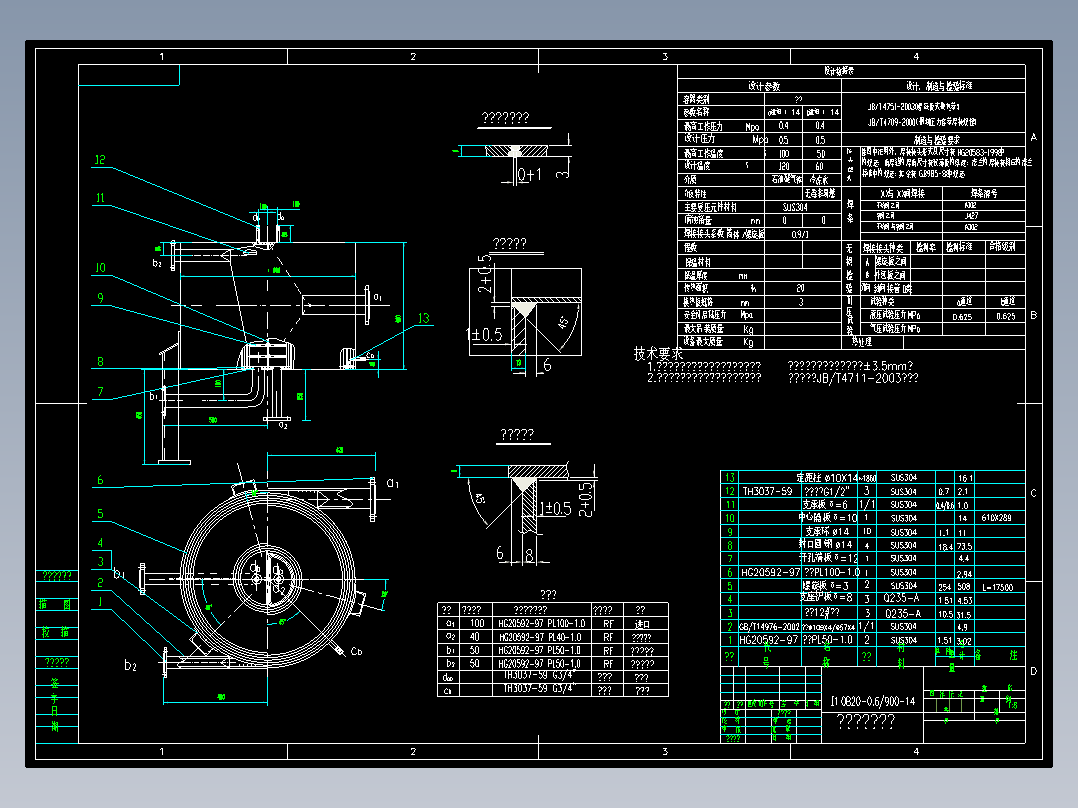Click balloon label 5 beside the plan view
This screenshot has width=1078, height=808.
pyautogui.click(x=100, y=514)
